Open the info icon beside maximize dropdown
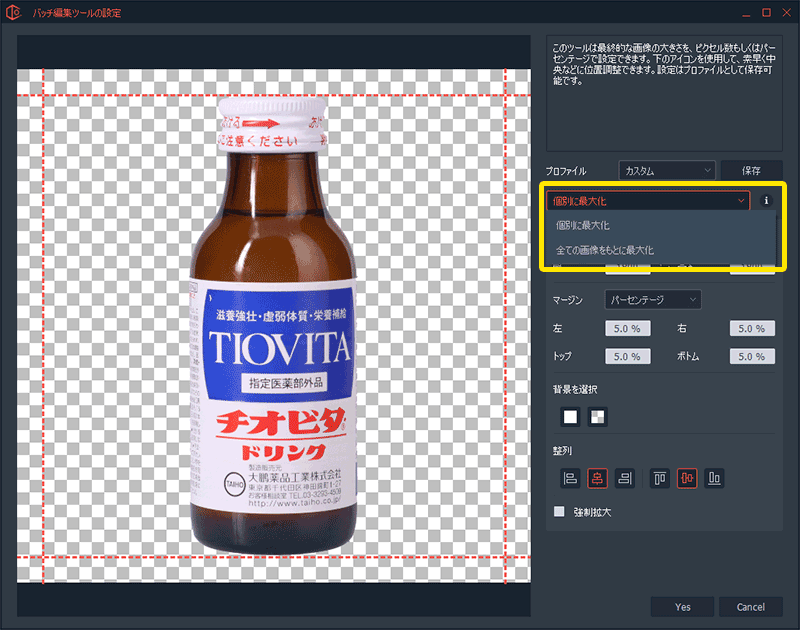800x630 pixels. point(767,200)
